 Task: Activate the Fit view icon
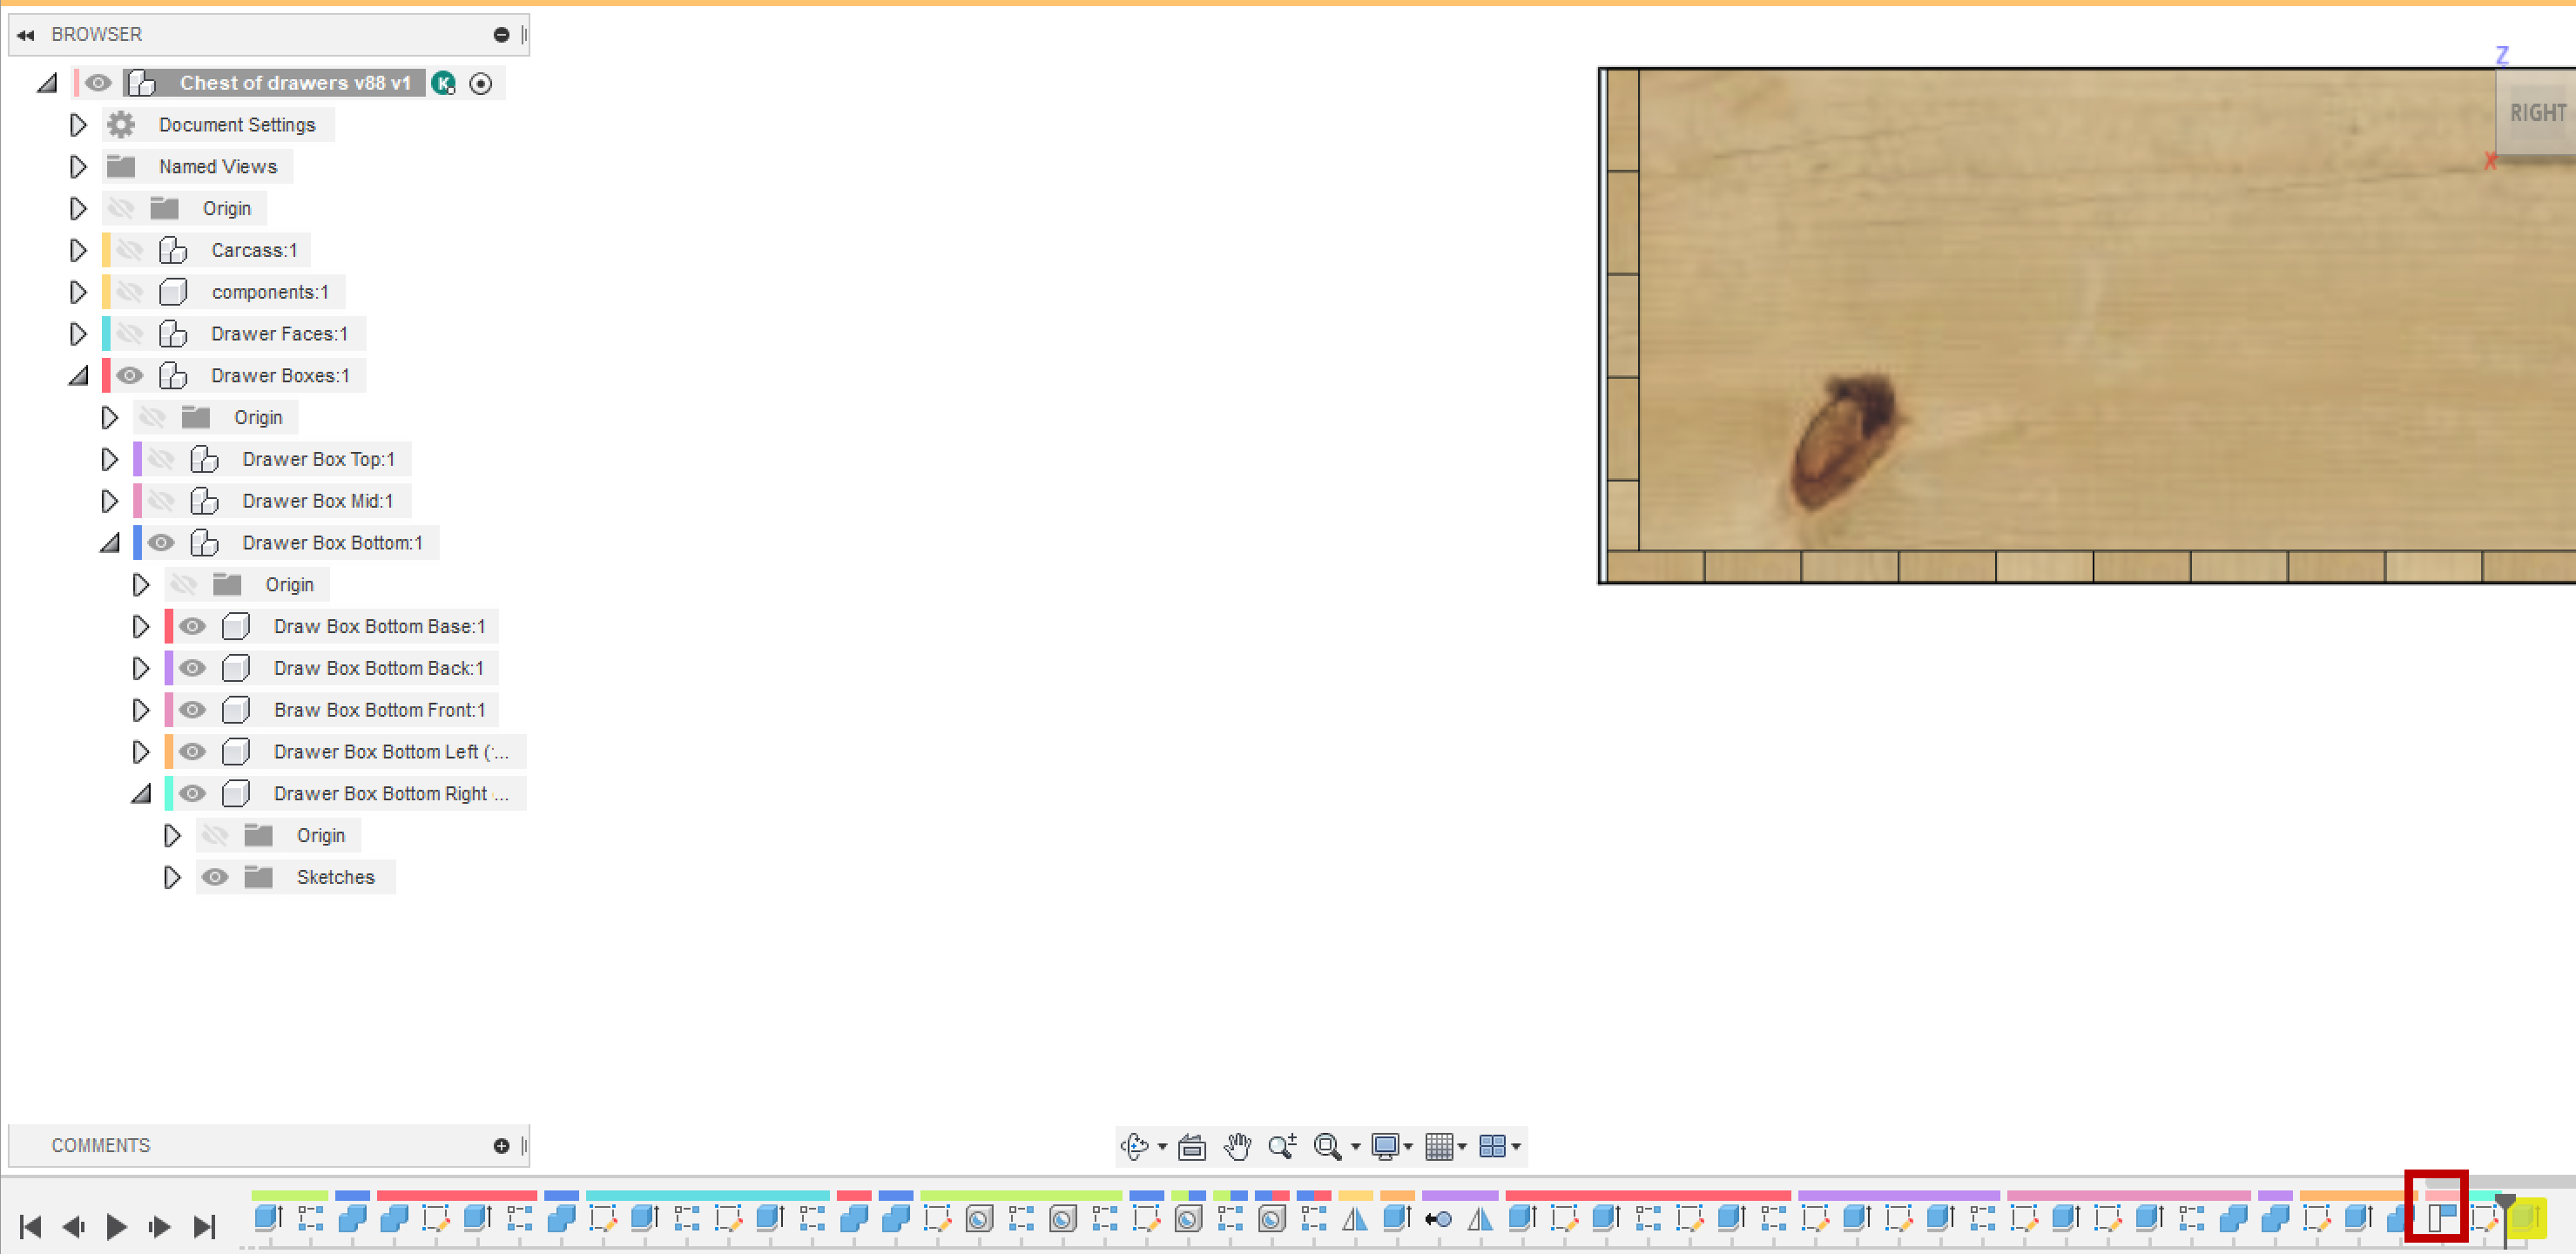coord(1328,1146)
